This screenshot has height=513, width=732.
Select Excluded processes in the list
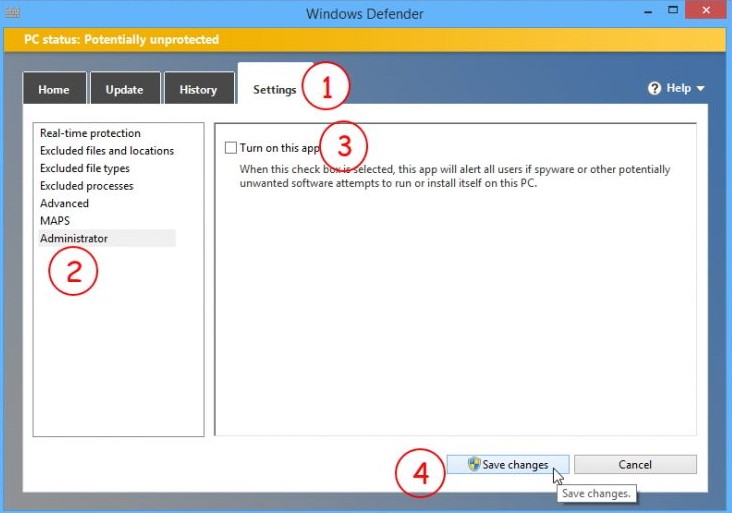(x=87, y=186)
